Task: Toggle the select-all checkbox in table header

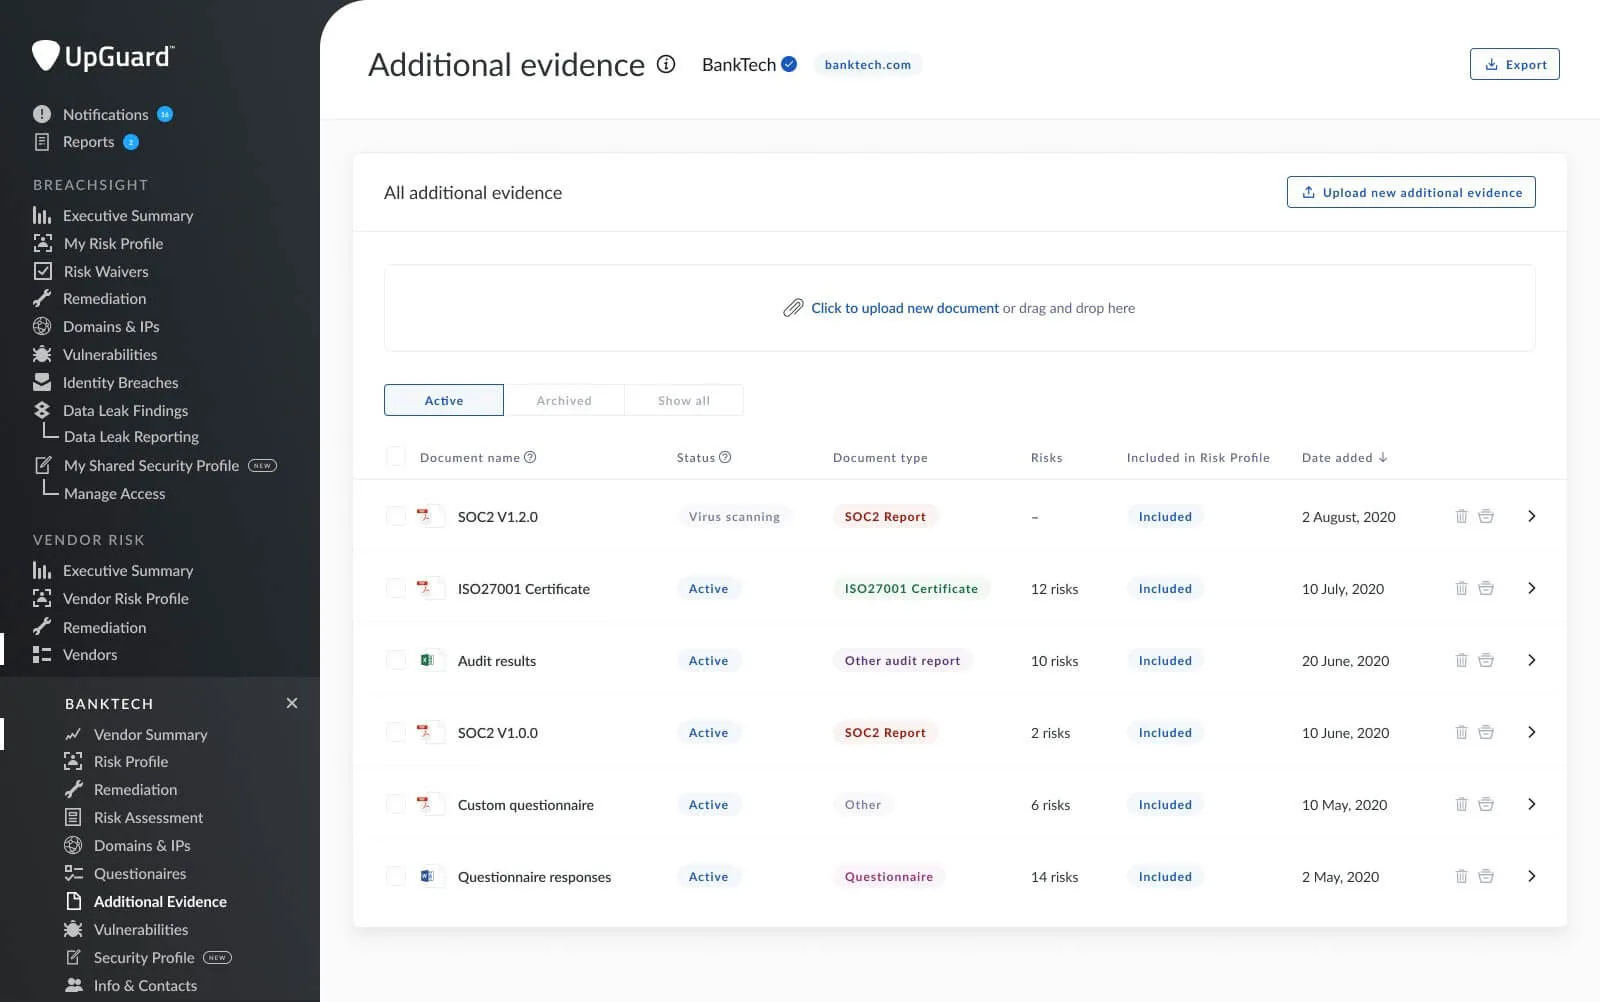Action: click(x=396, y=457)
